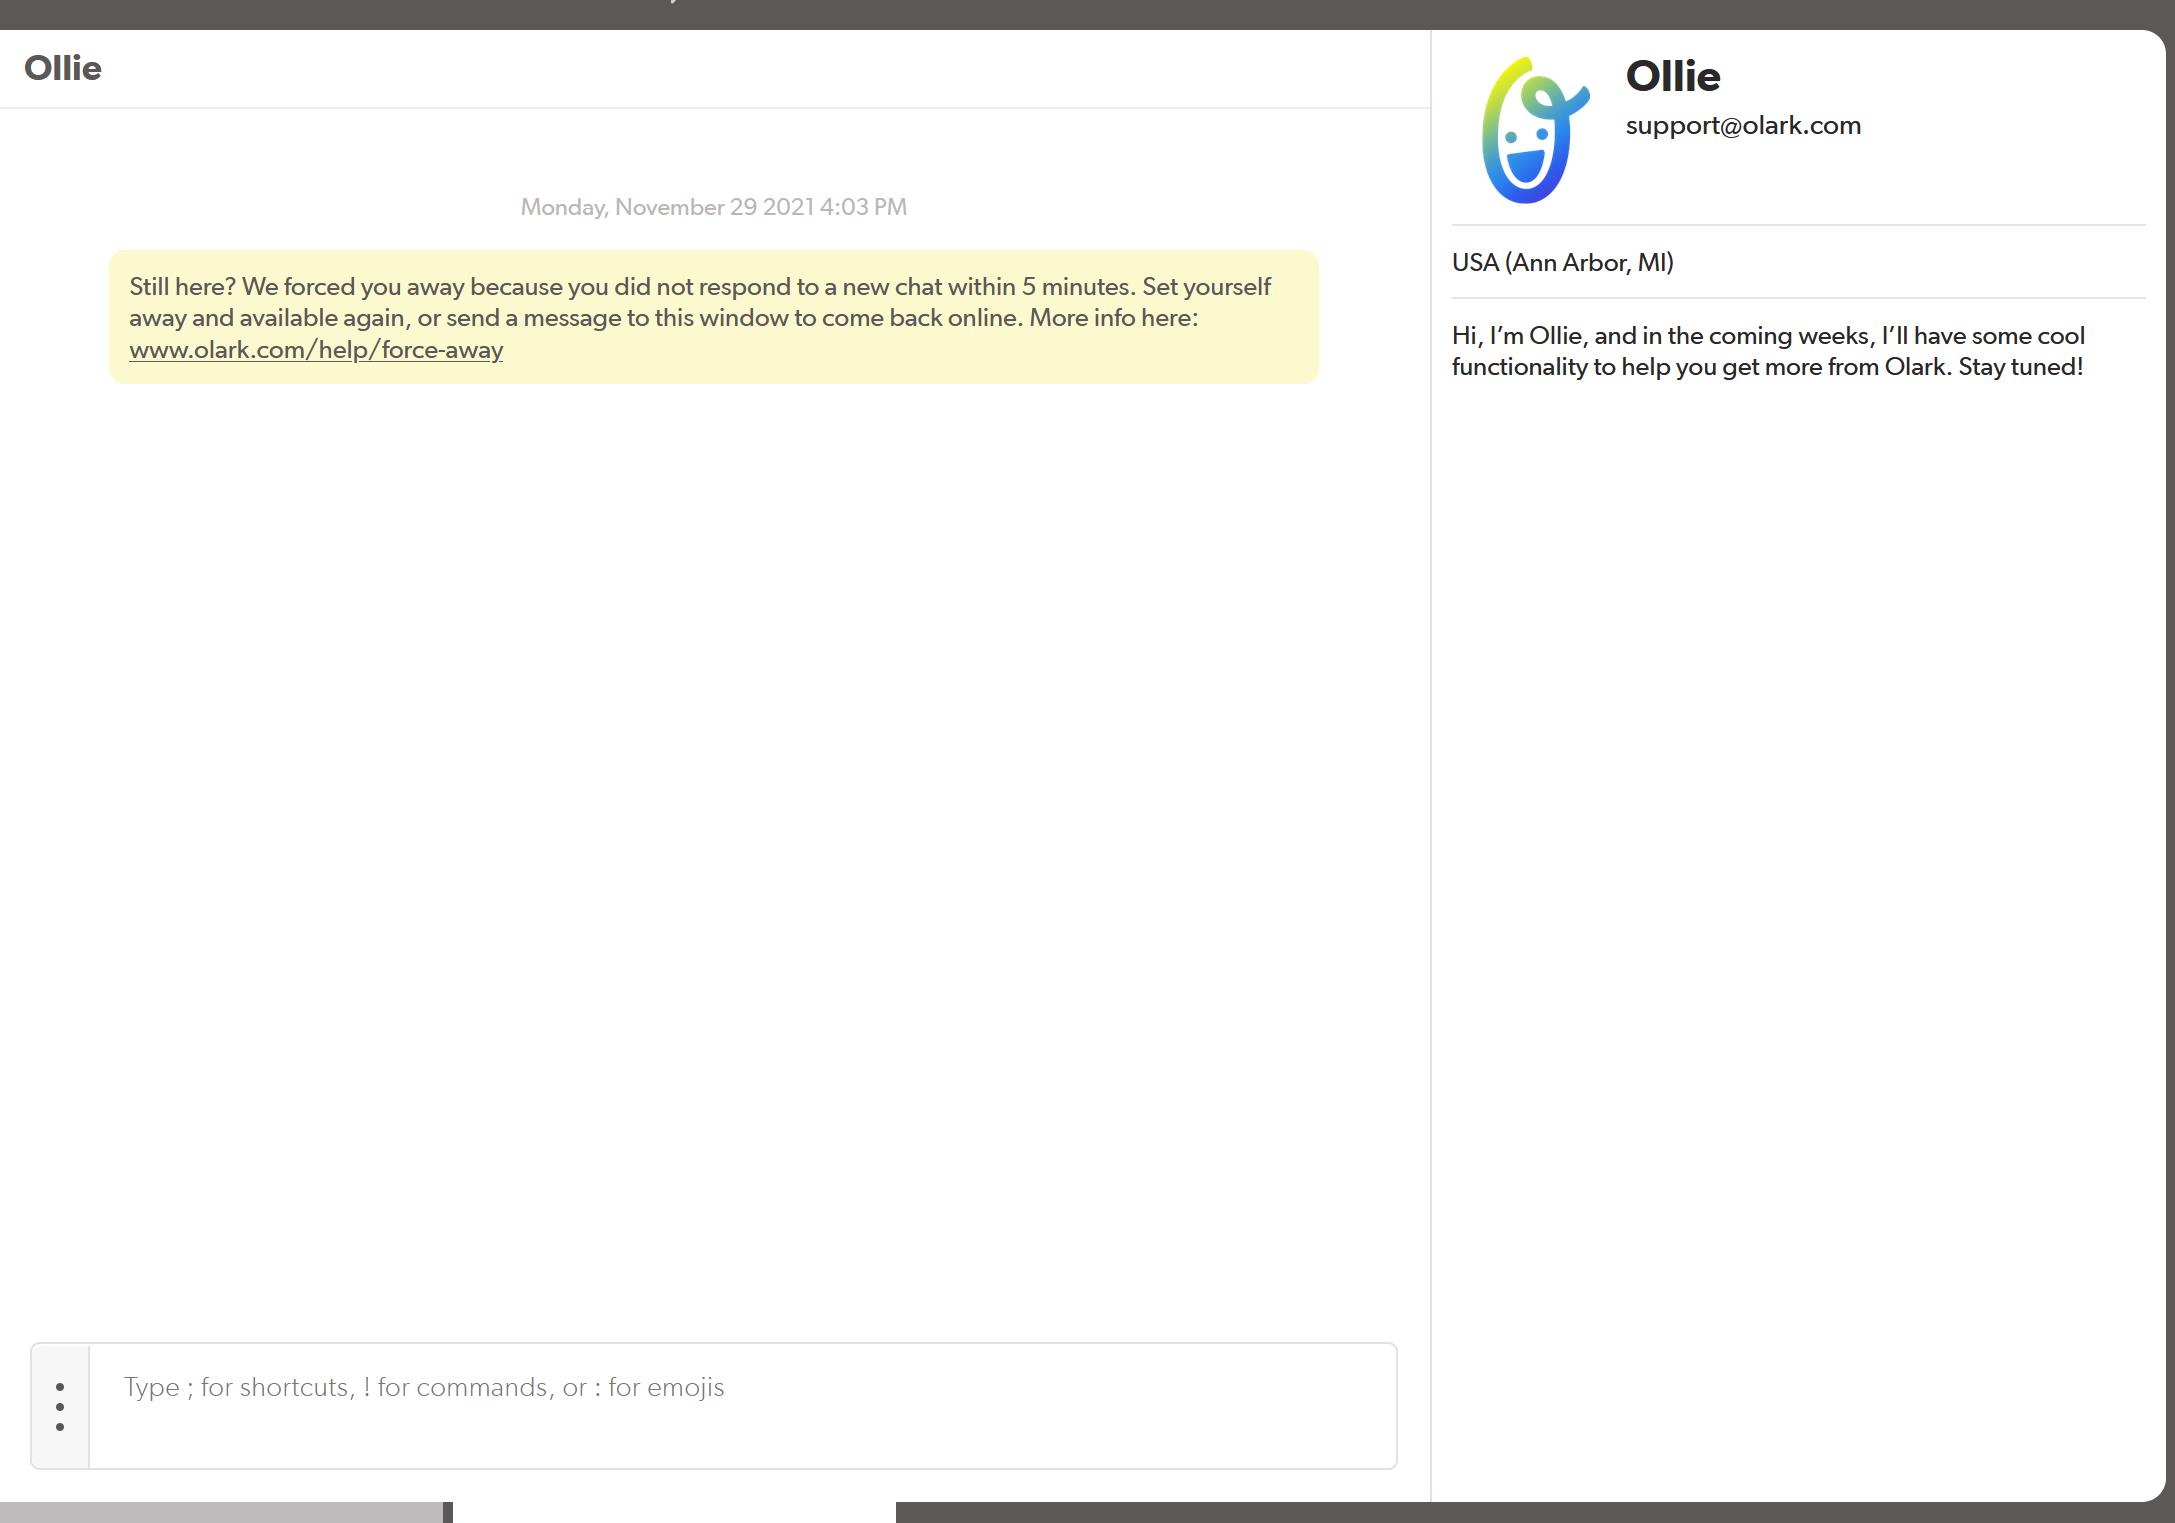The width and height of the screenshot is (2175, 1523).
Task: Select the light gray bottom-left tab
Action: point(220,1512)
